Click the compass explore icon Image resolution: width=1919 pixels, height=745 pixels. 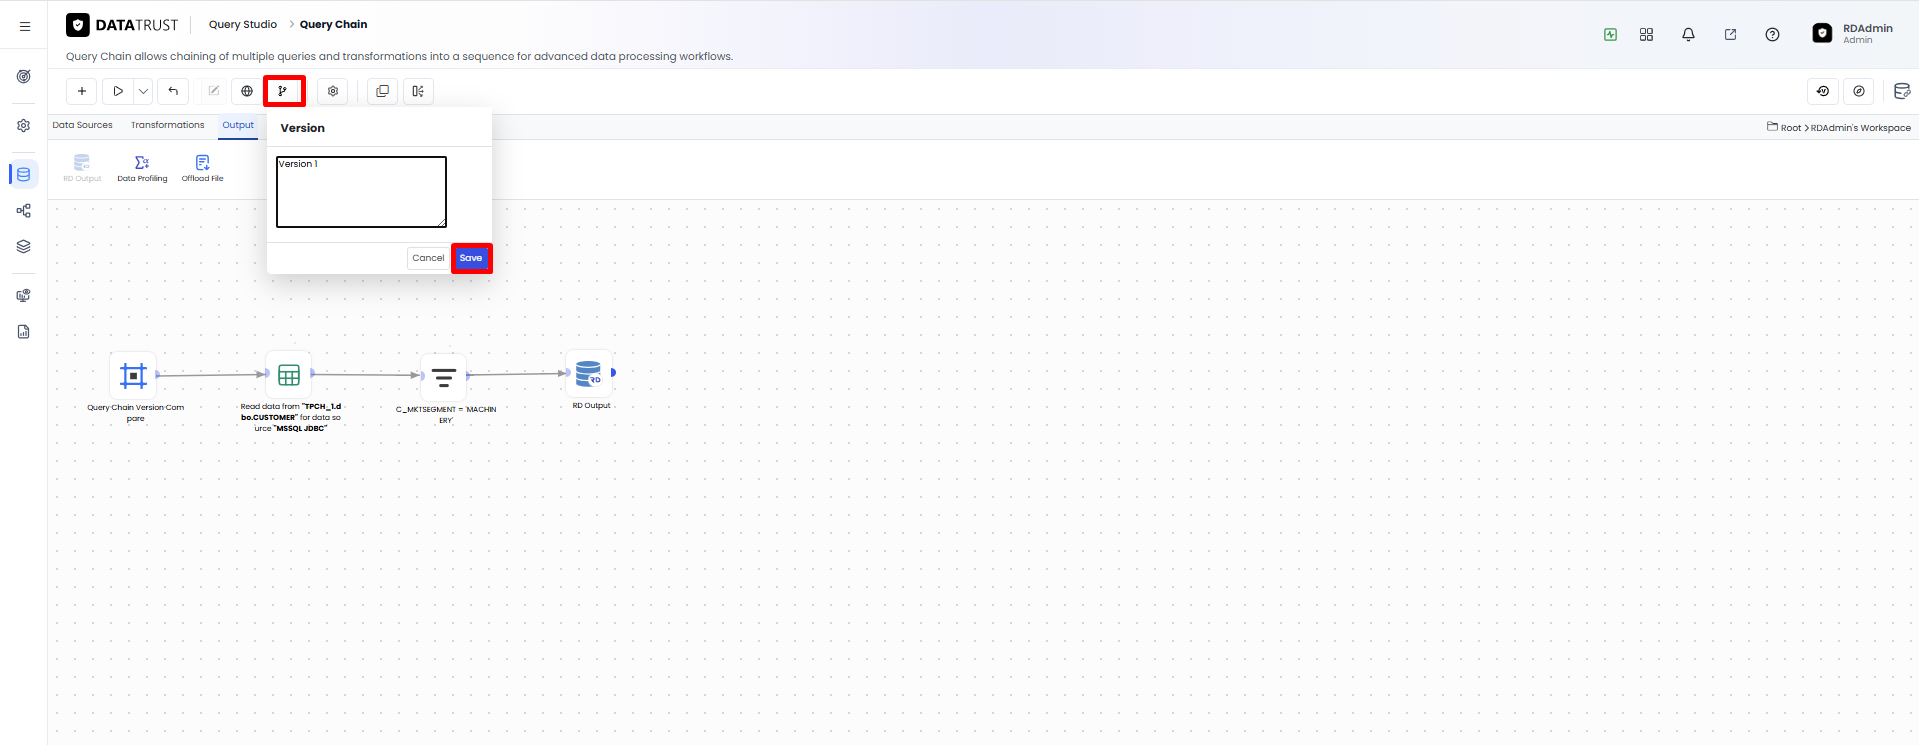coord(1859,91)
